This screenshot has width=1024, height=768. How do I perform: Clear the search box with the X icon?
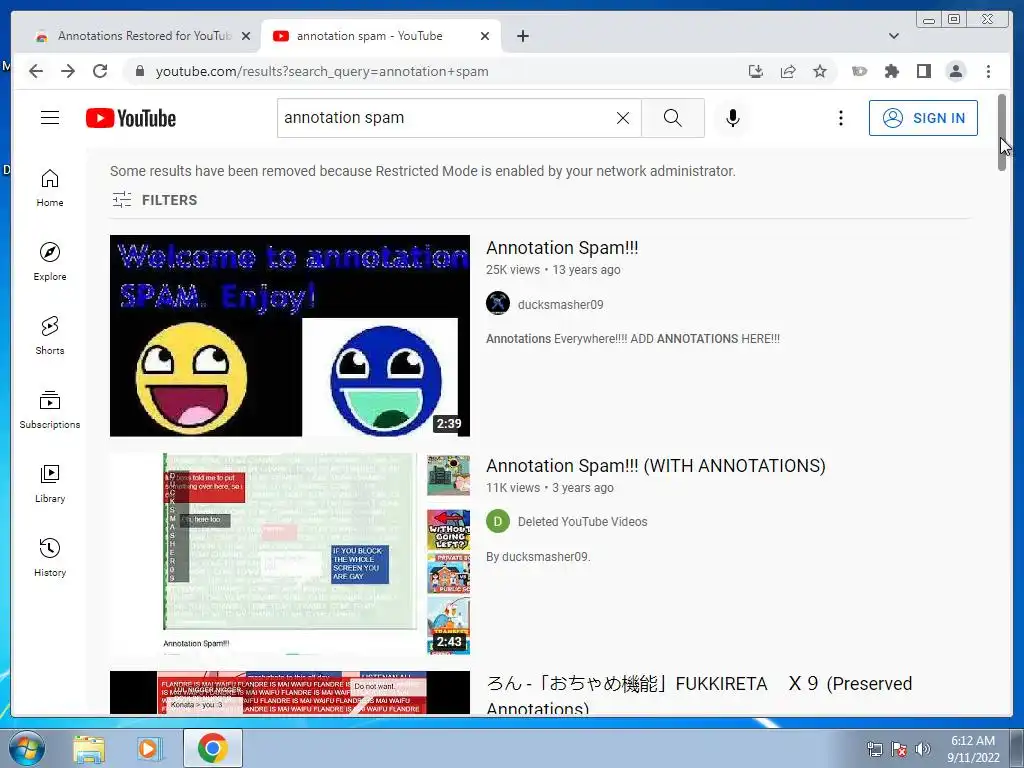click(623, 118)
